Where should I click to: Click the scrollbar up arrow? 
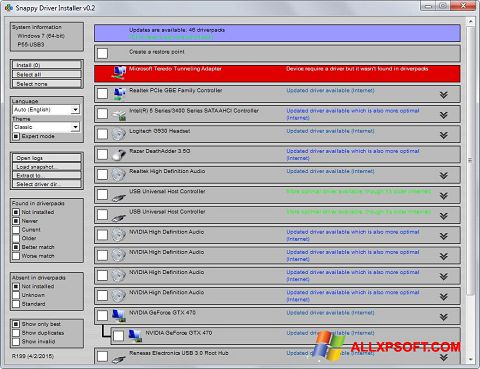coord(470,21)
